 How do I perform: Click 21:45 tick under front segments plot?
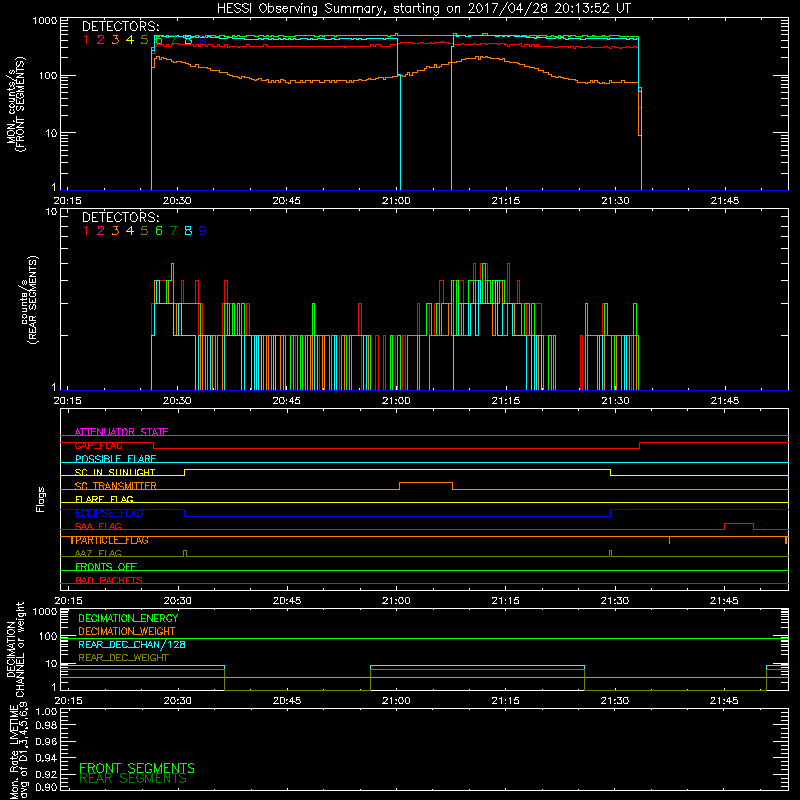point(724,201)
